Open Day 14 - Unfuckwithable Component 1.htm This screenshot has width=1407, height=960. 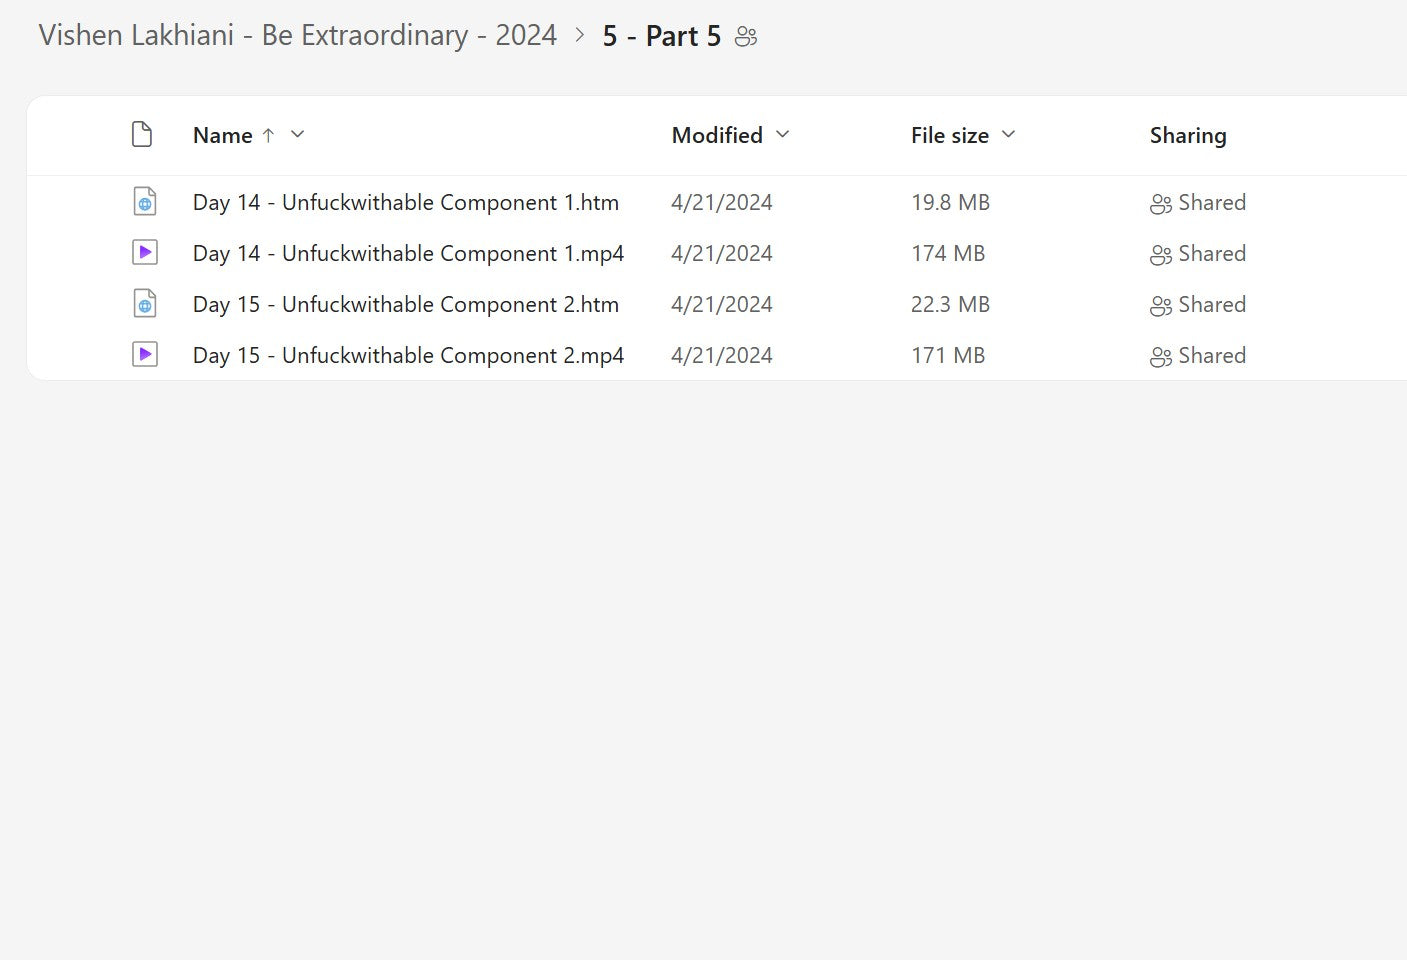tap(405, 203)
